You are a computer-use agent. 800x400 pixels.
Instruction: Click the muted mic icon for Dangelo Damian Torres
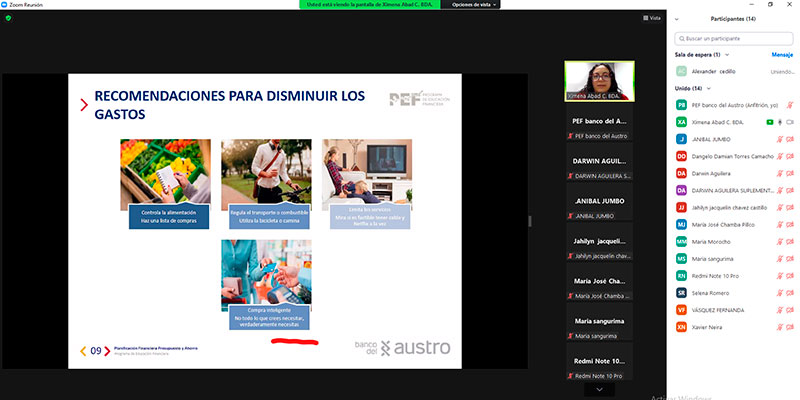pos(780,156)
